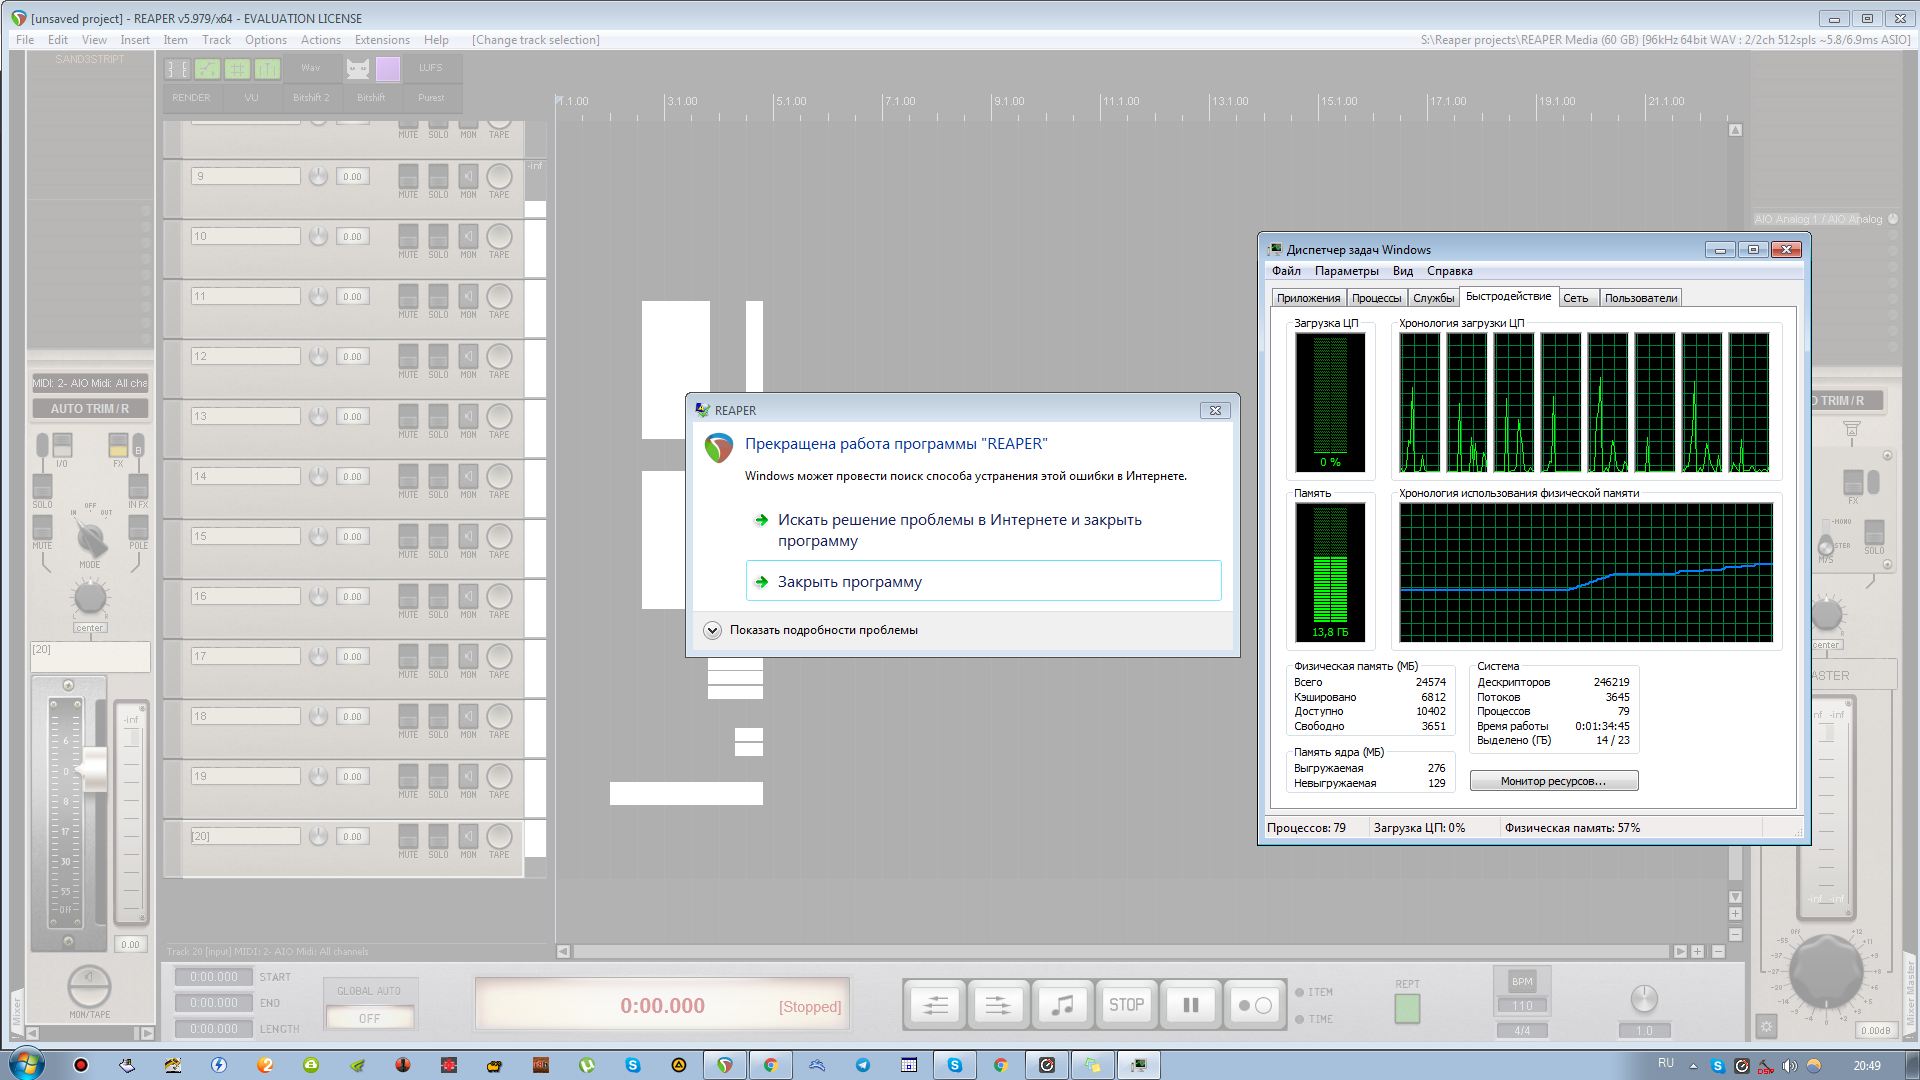1920x1080 pixels.
Task: Click the playrate knob in transport
Action: 1644,998
